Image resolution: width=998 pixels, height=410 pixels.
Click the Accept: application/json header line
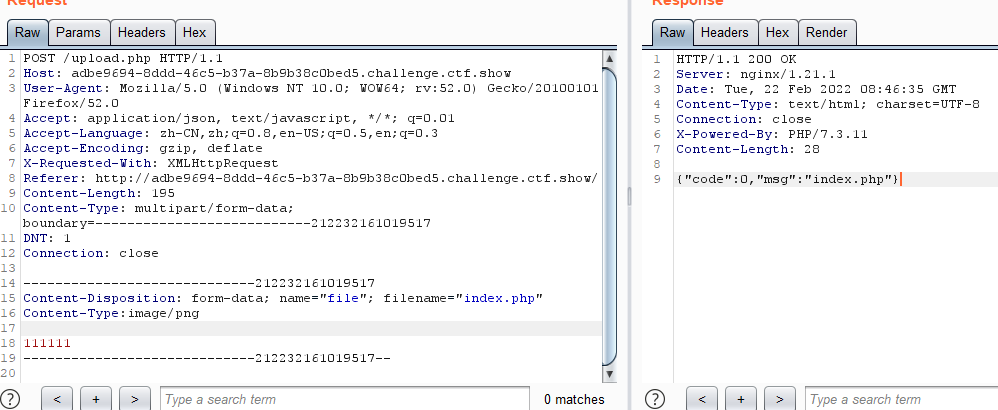click(x=239, y=118)
